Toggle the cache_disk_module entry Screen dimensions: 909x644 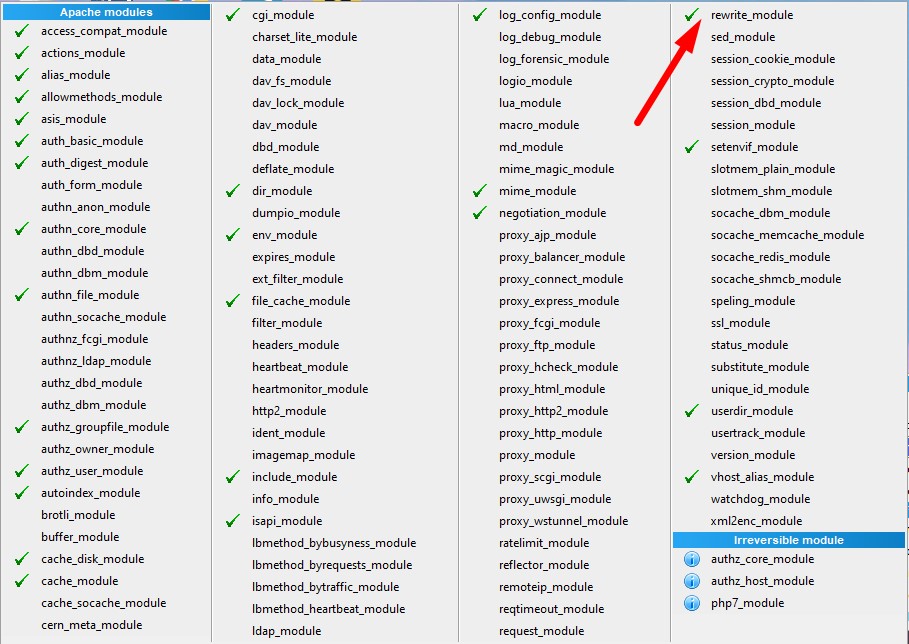(x=92, y=559)
